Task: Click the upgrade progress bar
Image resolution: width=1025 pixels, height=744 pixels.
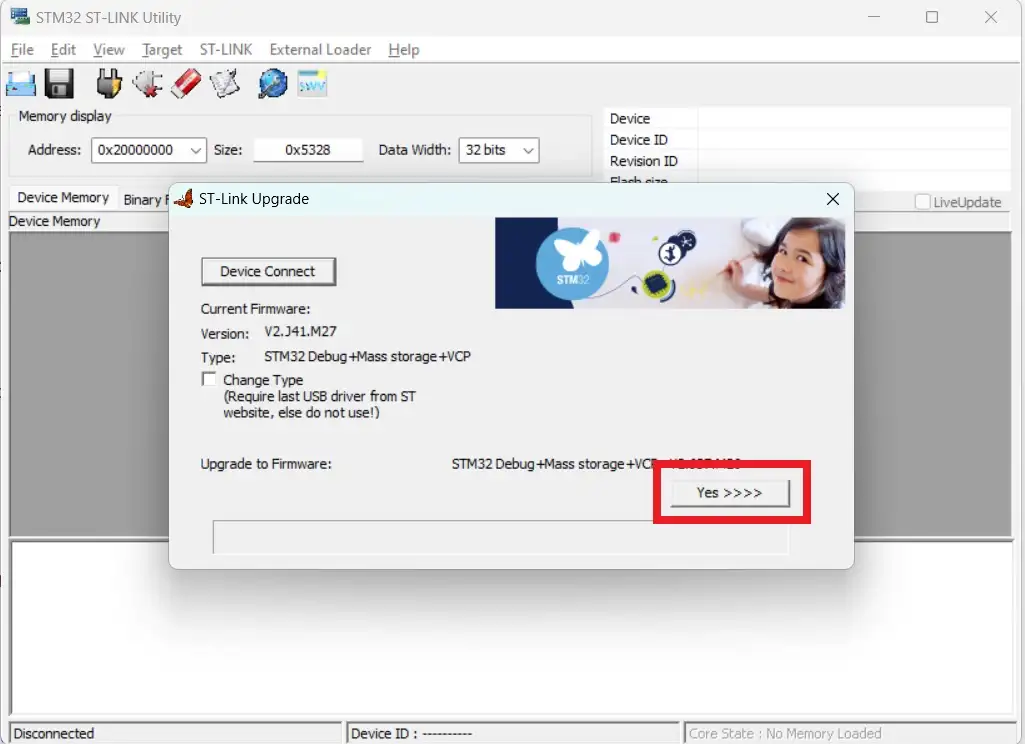Action: point(501,537)
